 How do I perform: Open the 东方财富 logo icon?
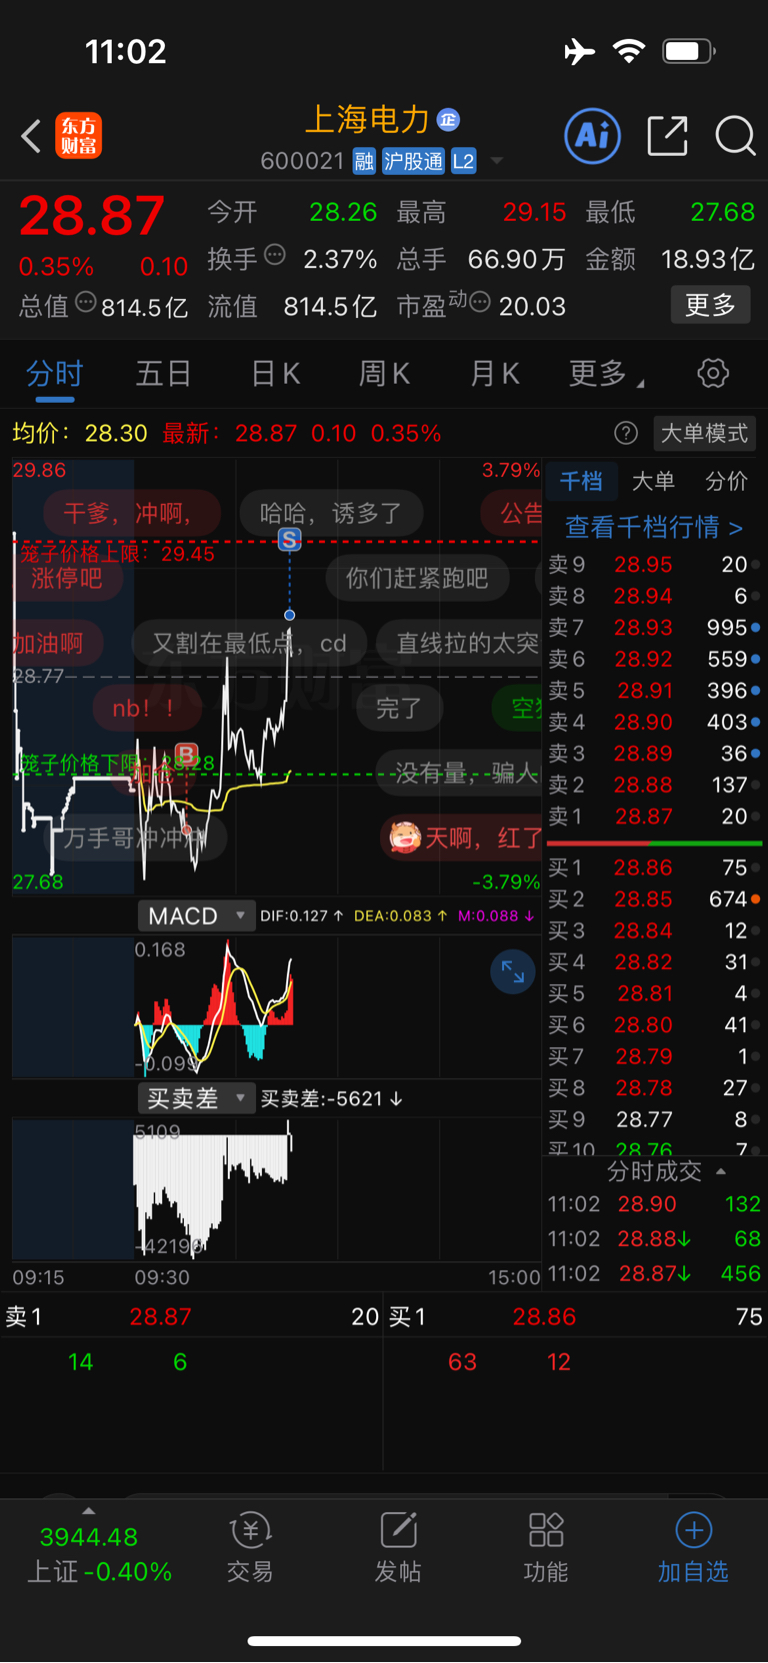tap(78, 136)
